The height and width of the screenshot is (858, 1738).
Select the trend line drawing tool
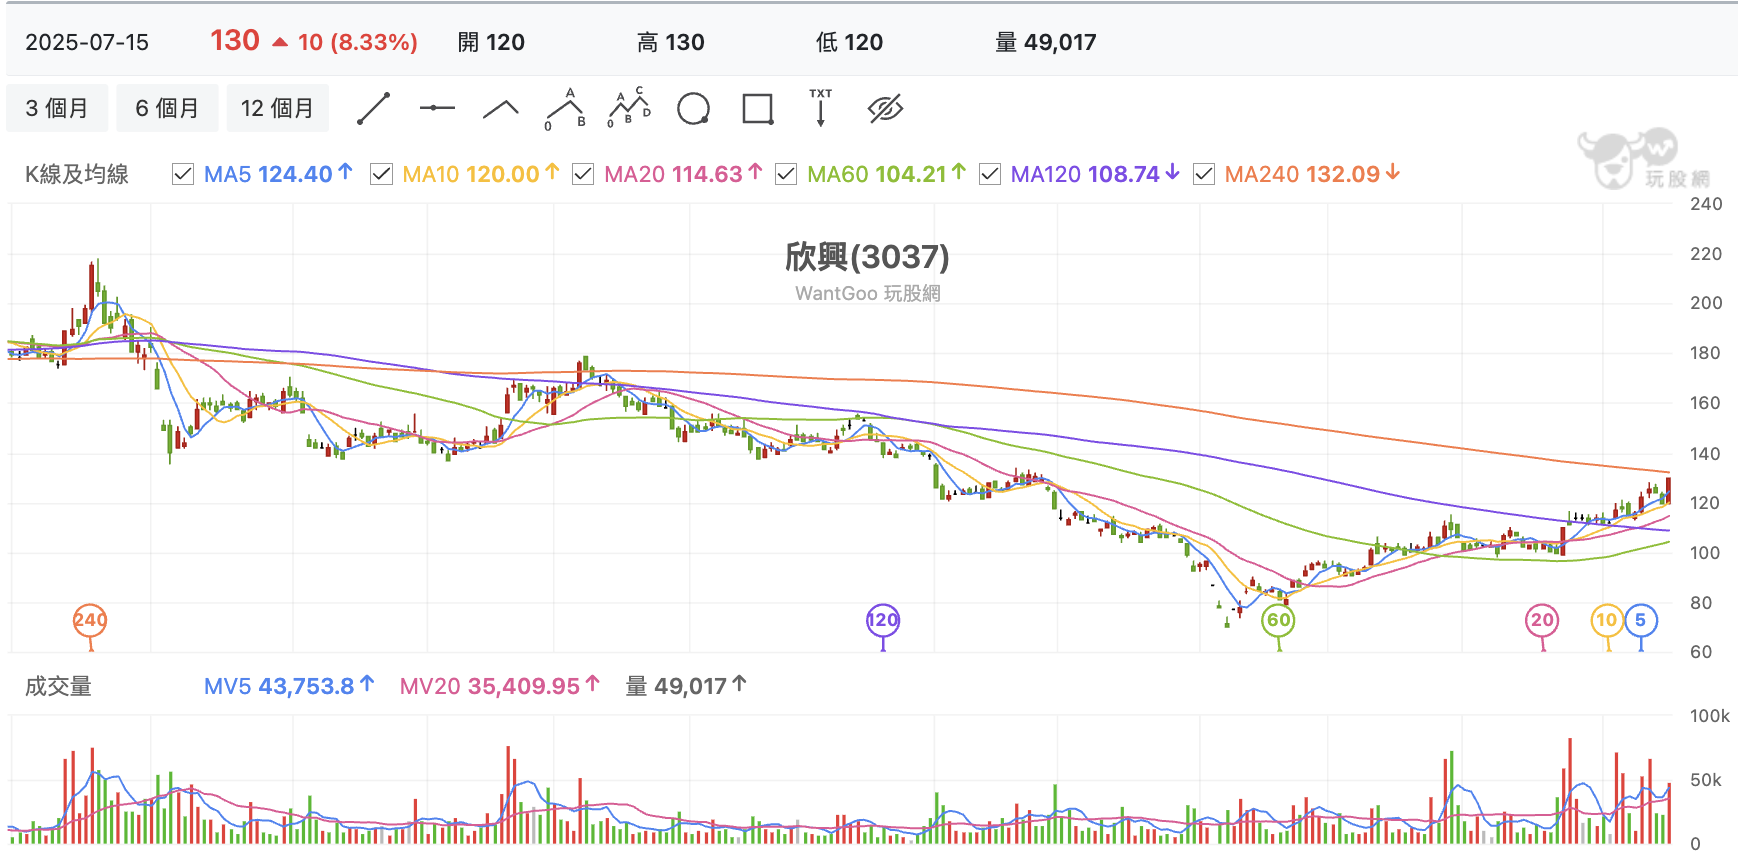pyautogui.click(x=373, y=109)
